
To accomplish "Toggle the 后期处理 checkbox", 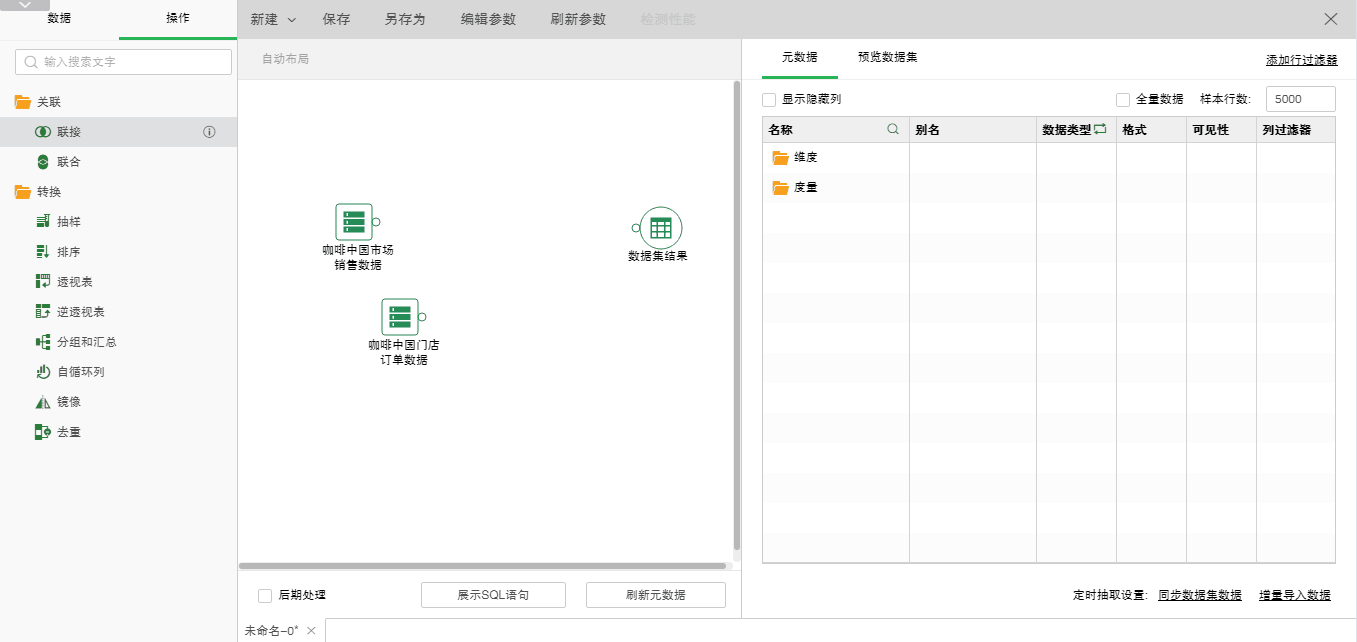I will point(265,596).
